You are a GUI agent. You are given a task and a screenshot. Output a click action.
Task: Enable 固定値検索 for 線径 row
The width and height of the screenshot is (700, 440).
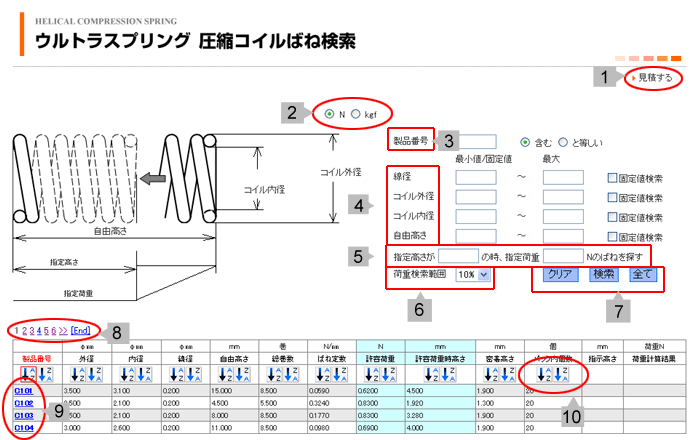tap(612, 178)
